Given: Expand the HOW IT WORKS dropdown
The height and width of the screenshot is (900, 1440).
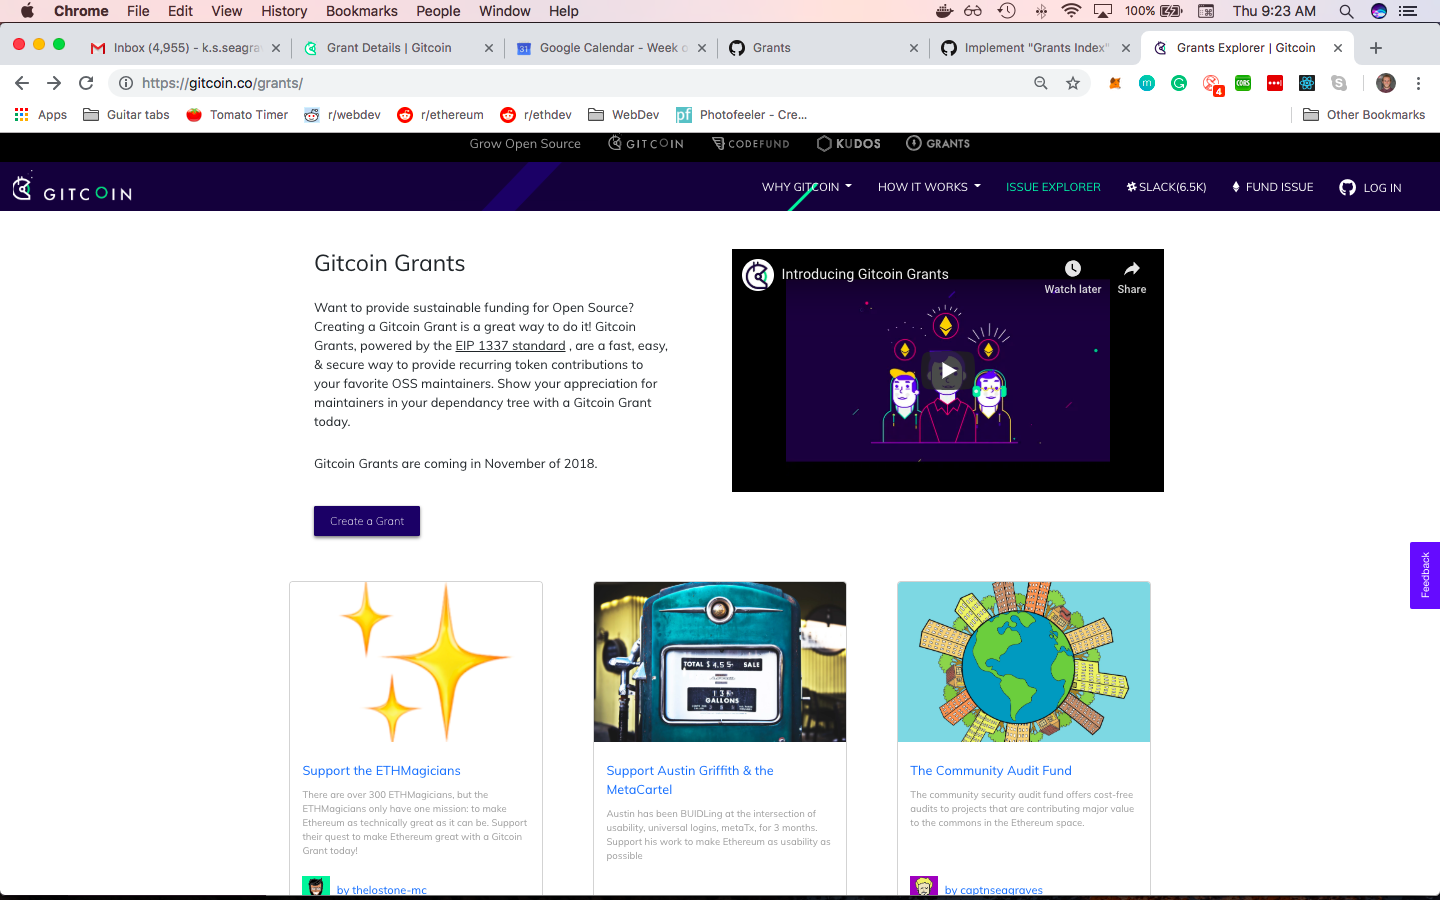Looking at the screenshot, I should [928, 187].
